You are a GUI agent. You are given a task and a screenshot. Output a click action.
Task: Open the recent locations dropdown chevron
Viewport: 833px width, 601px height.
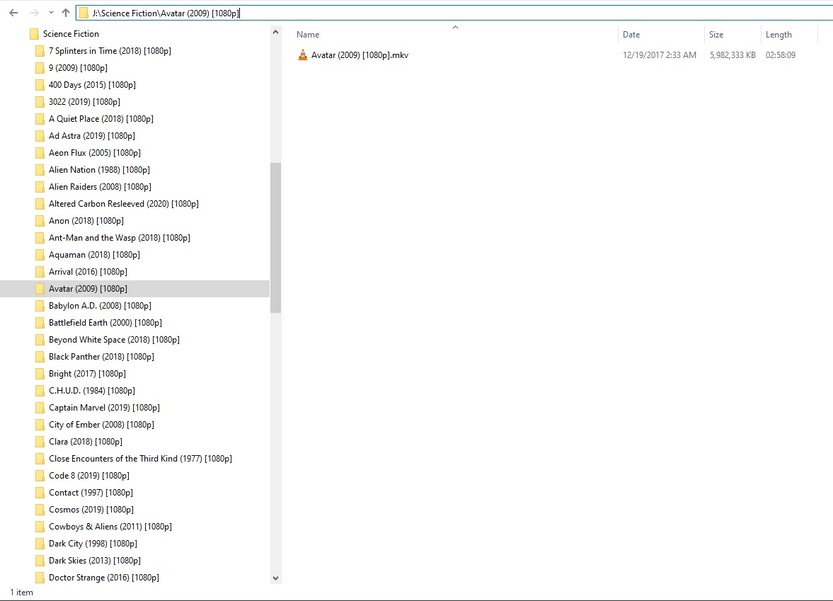[51, 13]
